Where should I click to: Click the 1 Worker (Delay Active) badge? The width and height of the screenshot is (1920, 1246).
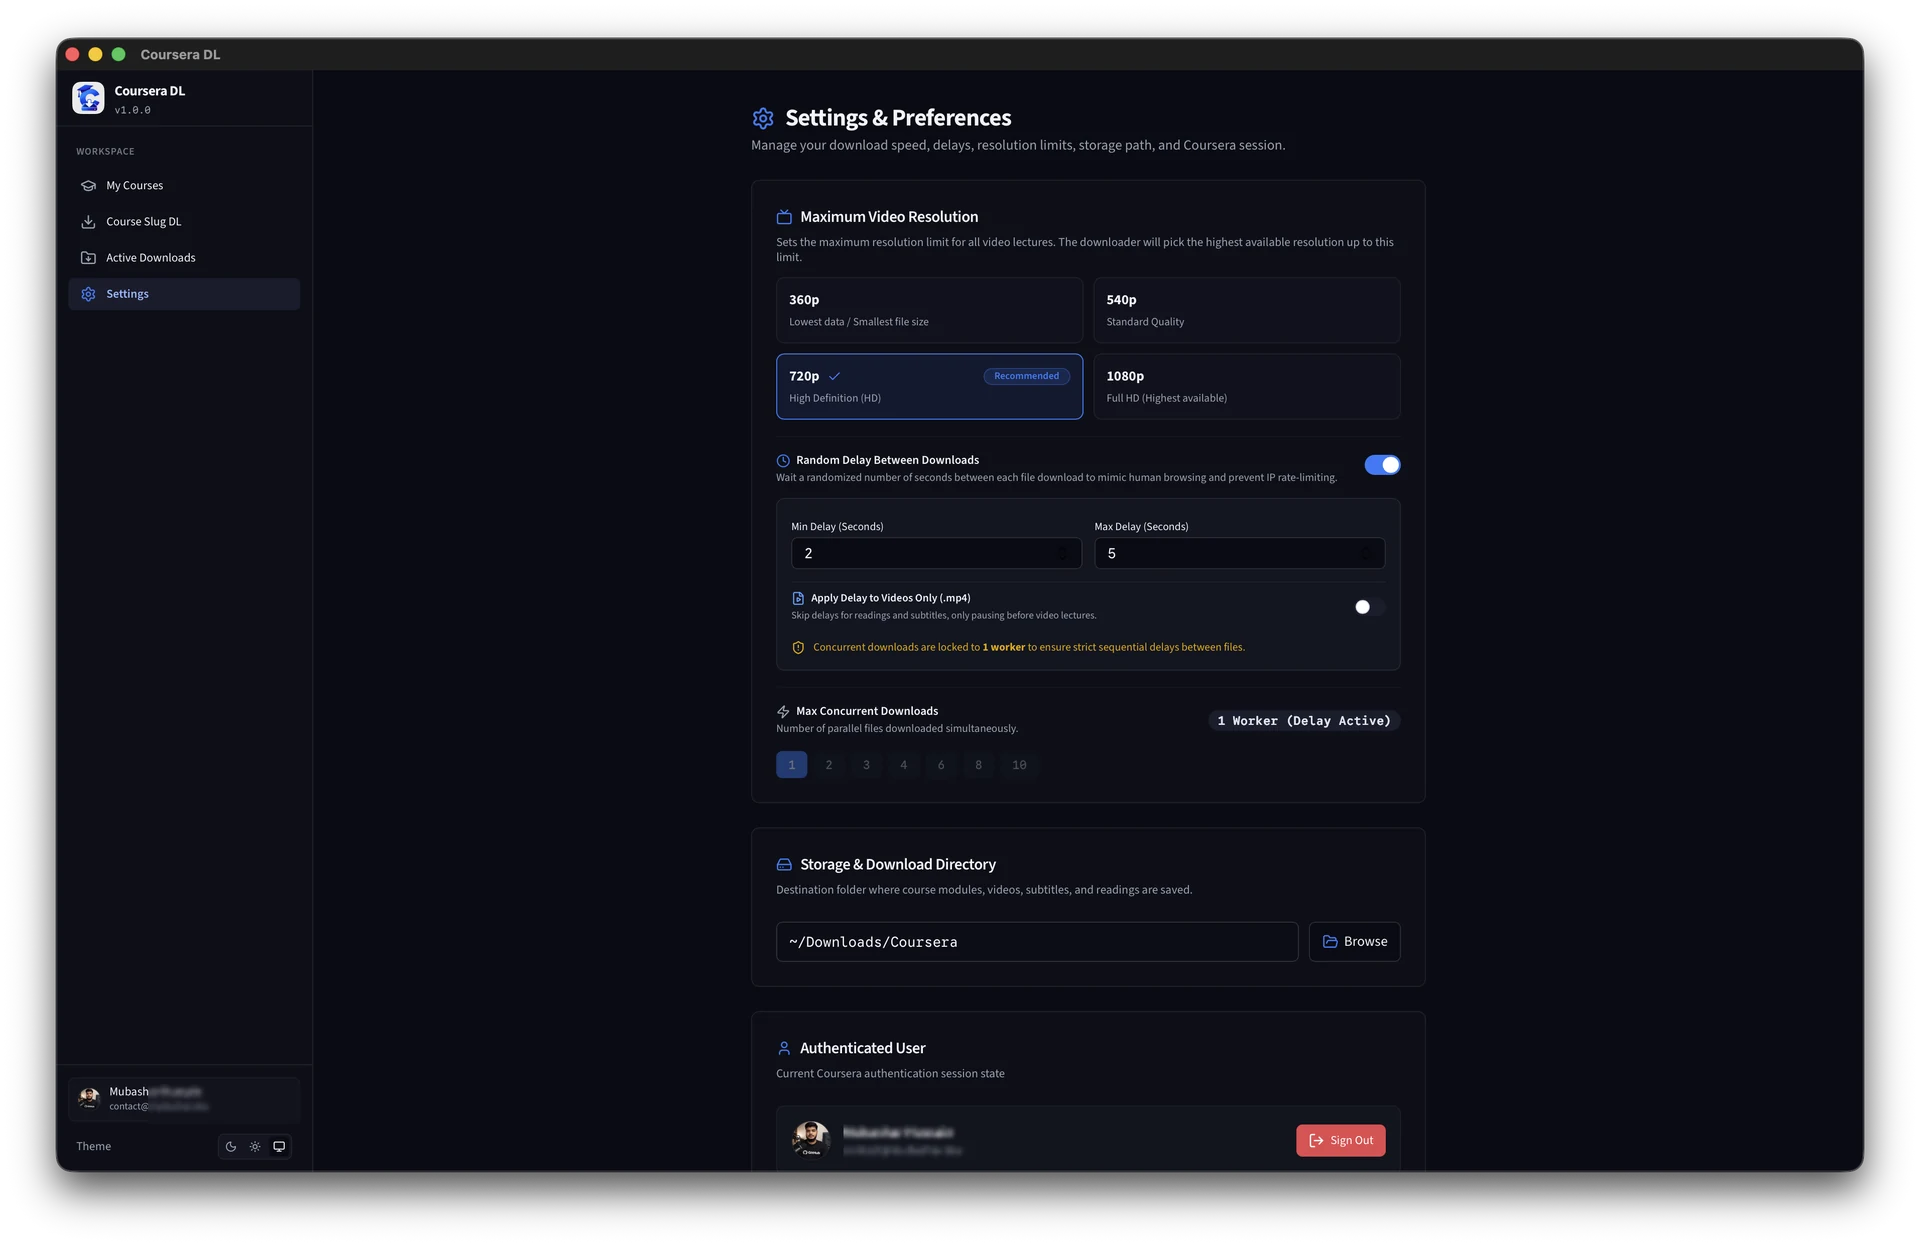click(1304, 721)
